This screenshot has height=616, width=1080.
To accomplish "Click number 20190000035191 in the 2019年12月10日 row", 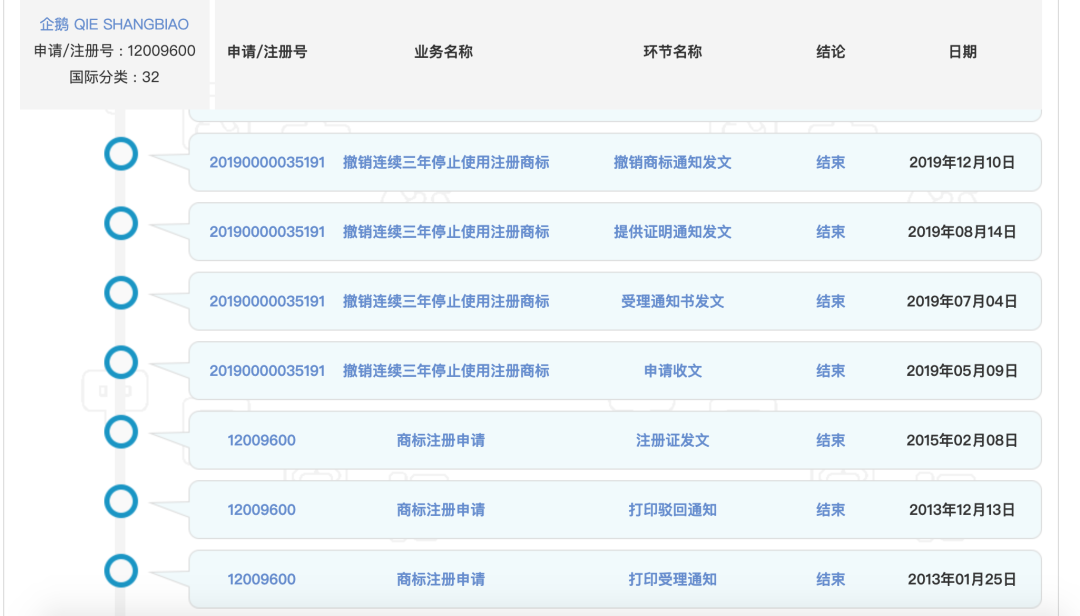I will tap(267, 162).
